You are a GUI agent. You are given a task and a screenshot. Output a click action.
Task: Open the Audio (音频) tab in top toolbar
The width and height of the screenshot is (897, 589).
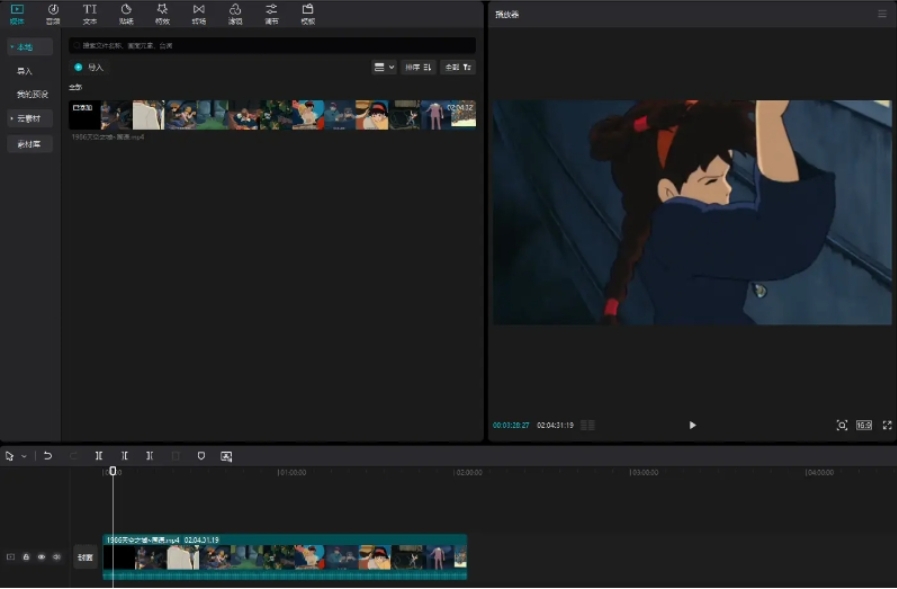point(53,13)
